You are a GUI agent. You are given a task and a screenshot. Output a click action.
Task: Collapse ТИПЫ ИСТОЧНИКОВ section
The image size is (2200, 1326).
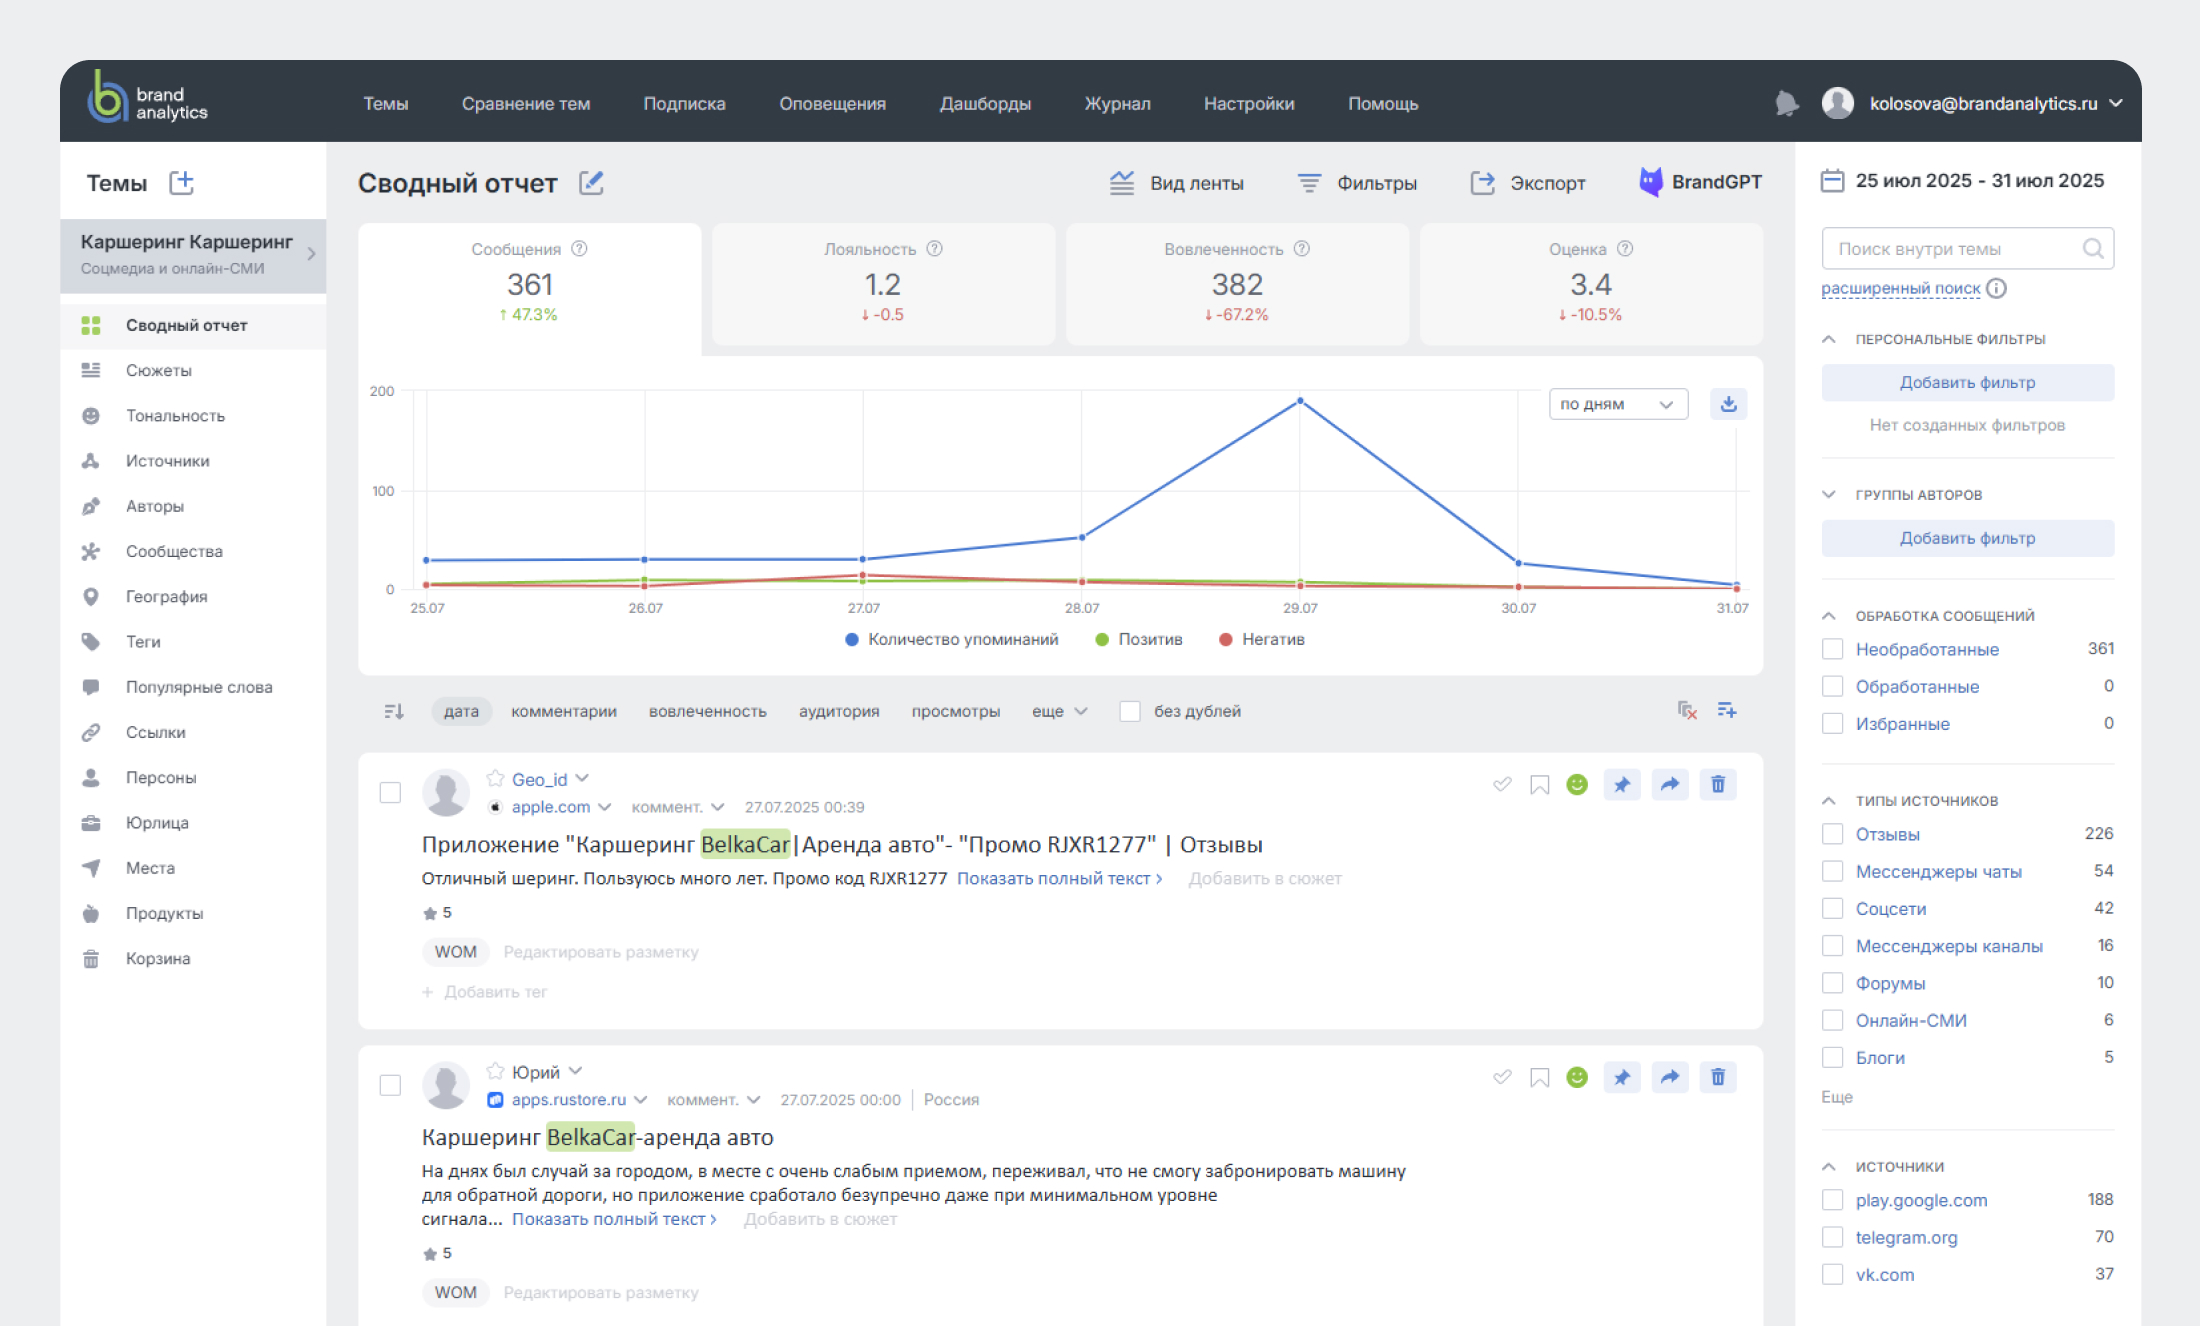point(1829,801)
